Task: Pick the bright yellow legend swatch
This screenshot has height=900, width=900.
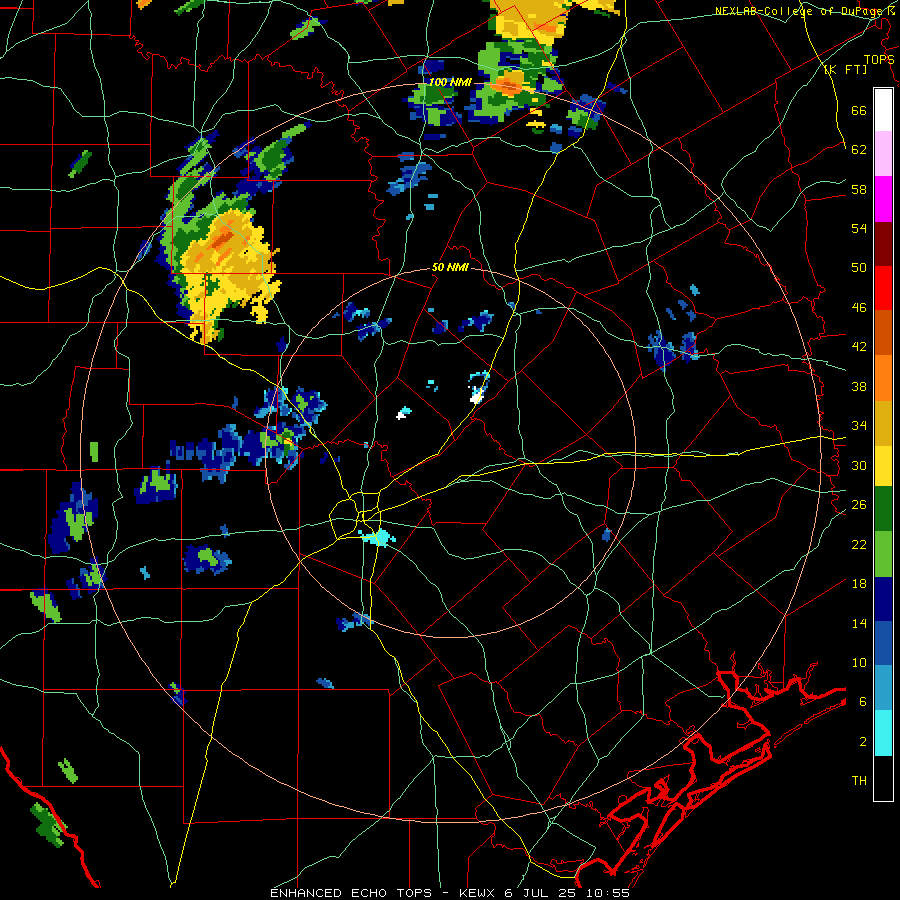Action: [x=883, y=466]
